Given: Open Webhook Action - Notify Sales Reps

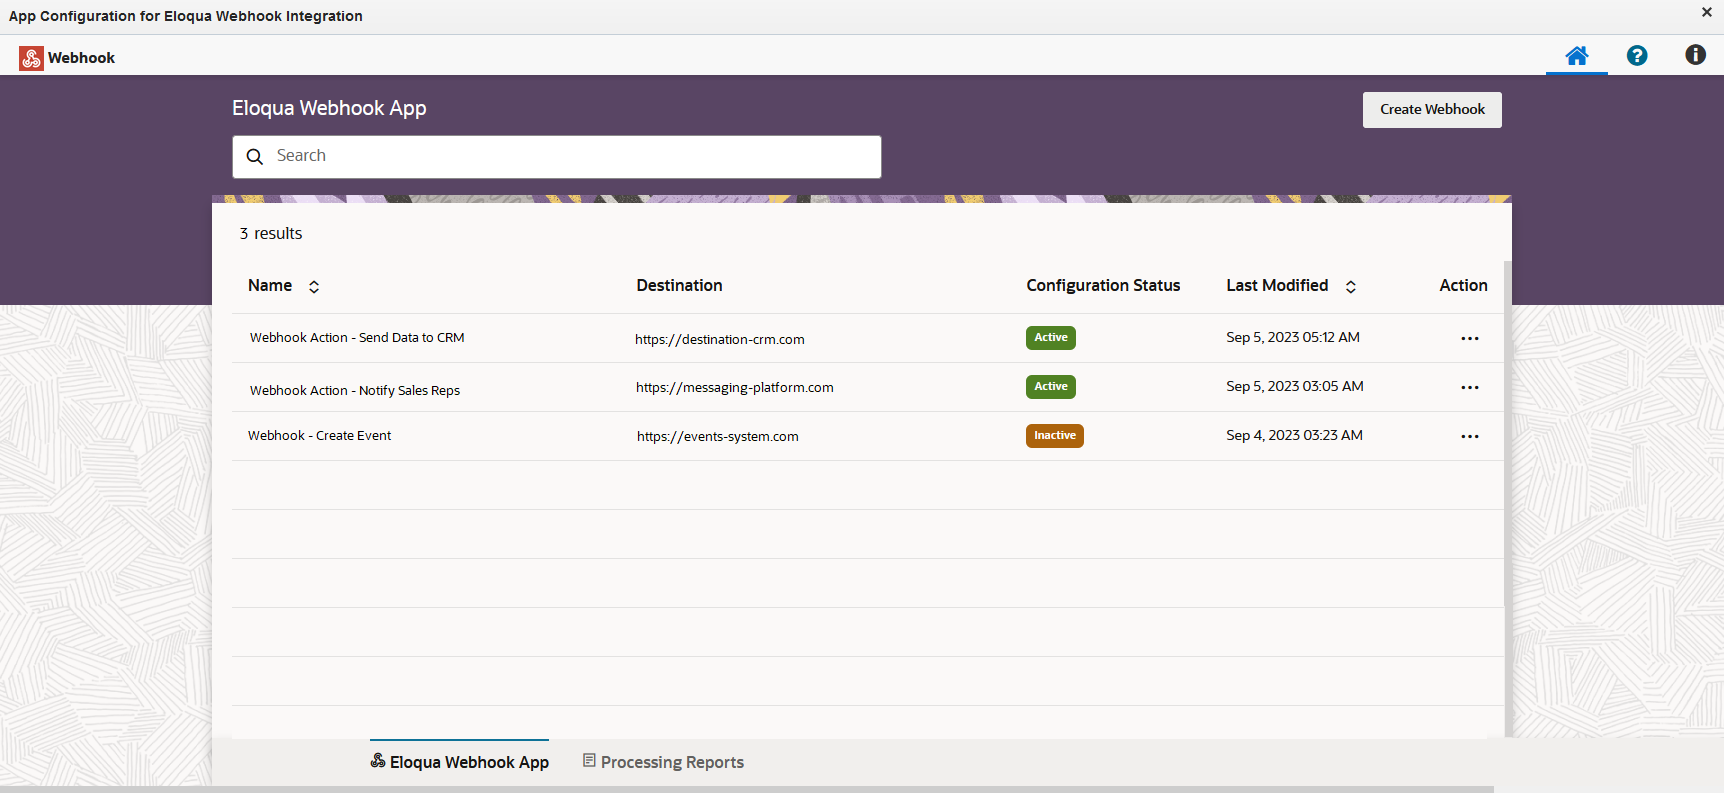Looking at the screenshot, I should tap(355, 390).
